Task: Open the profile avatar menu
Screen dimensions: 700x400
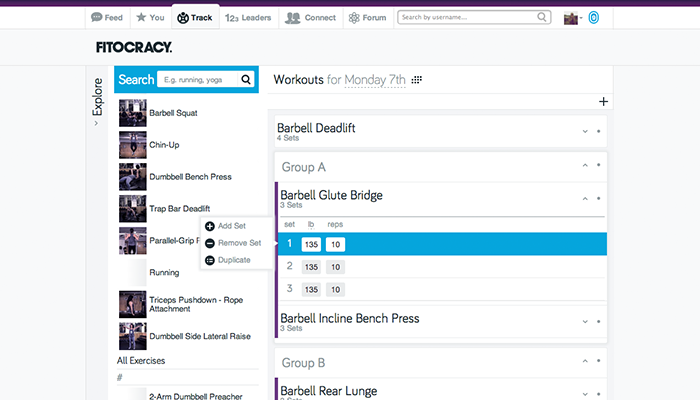Action: click(573, 18)
